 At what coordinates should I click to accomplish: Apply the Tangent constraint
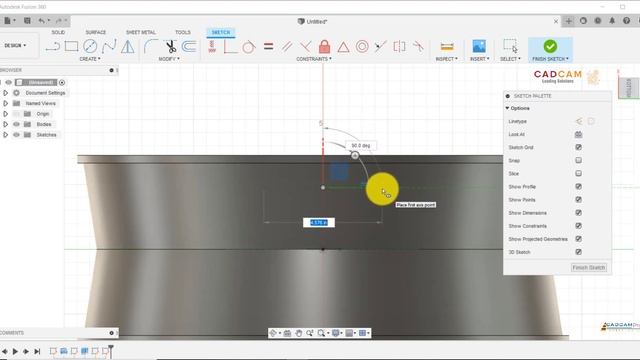[249, 47]
